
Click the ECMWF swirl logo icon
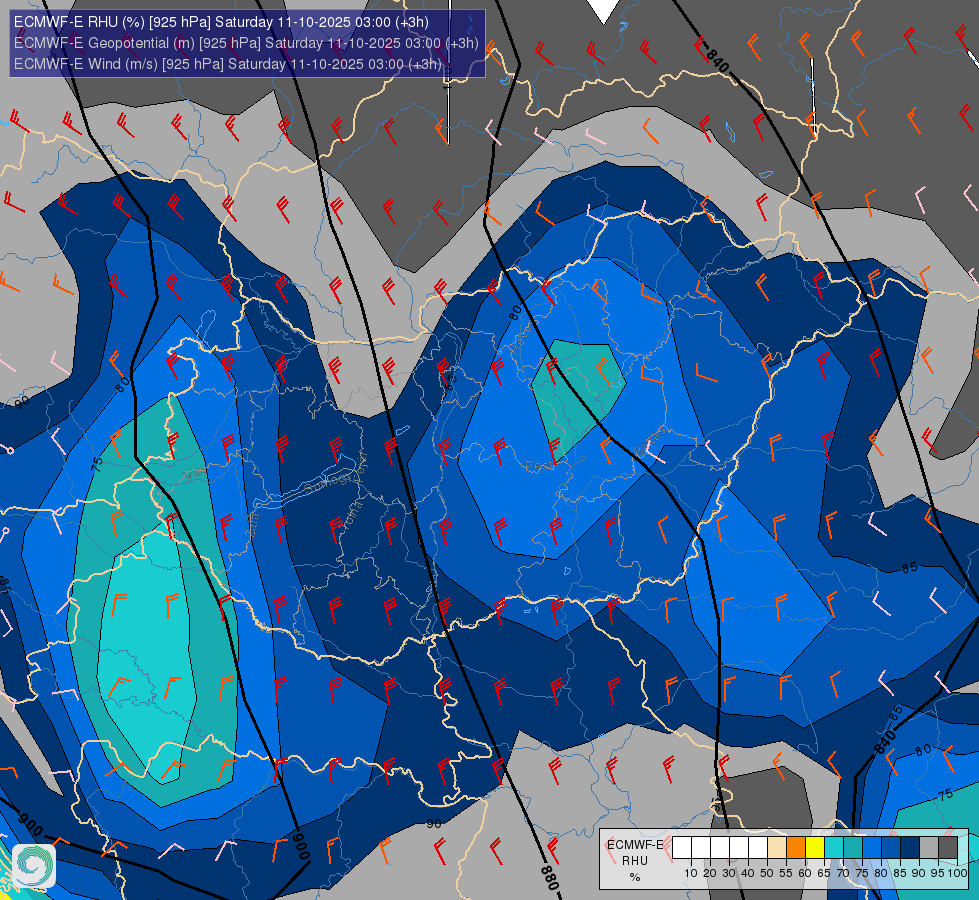pyautogui.click(x=34, y=866)
